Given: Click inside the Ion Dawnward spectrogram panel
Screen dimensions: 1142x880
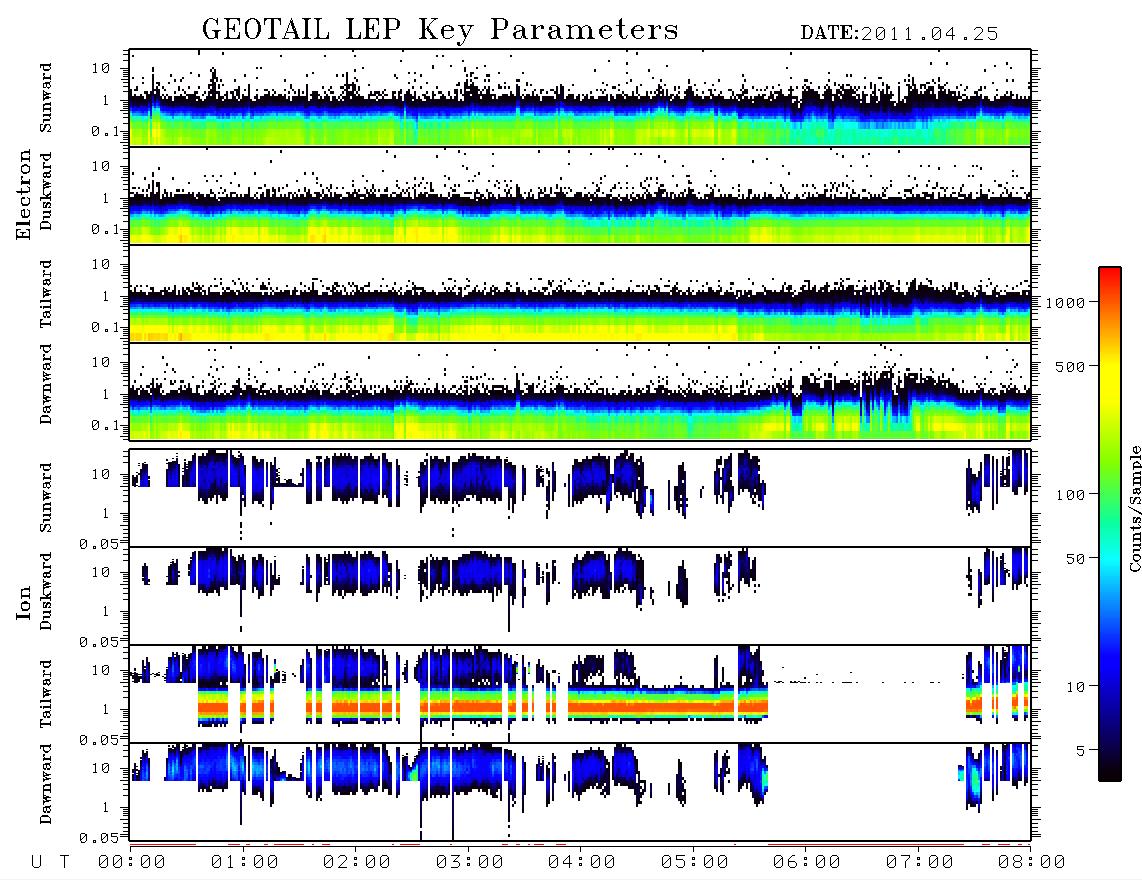Looking at the screenshot, I should click(x=580, y=791).
